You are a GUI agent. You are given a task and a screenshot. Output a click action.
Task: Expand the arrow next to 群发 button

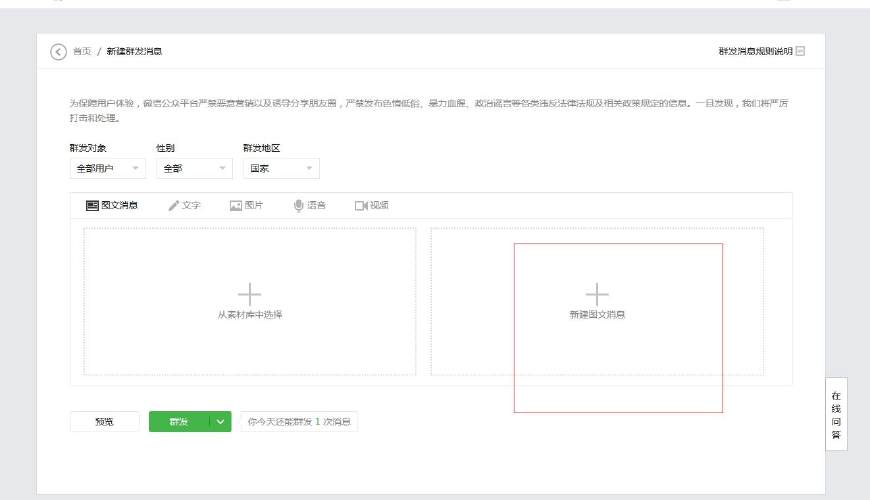(220, 422)
